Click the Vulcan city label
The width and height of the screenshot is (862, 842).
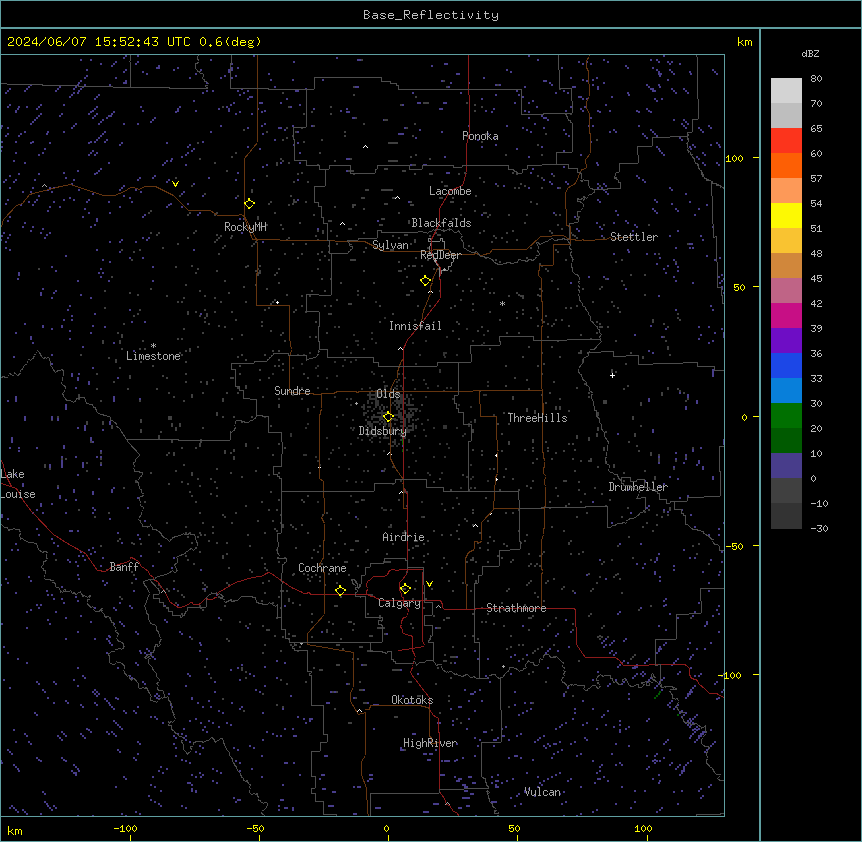(543, 792)
